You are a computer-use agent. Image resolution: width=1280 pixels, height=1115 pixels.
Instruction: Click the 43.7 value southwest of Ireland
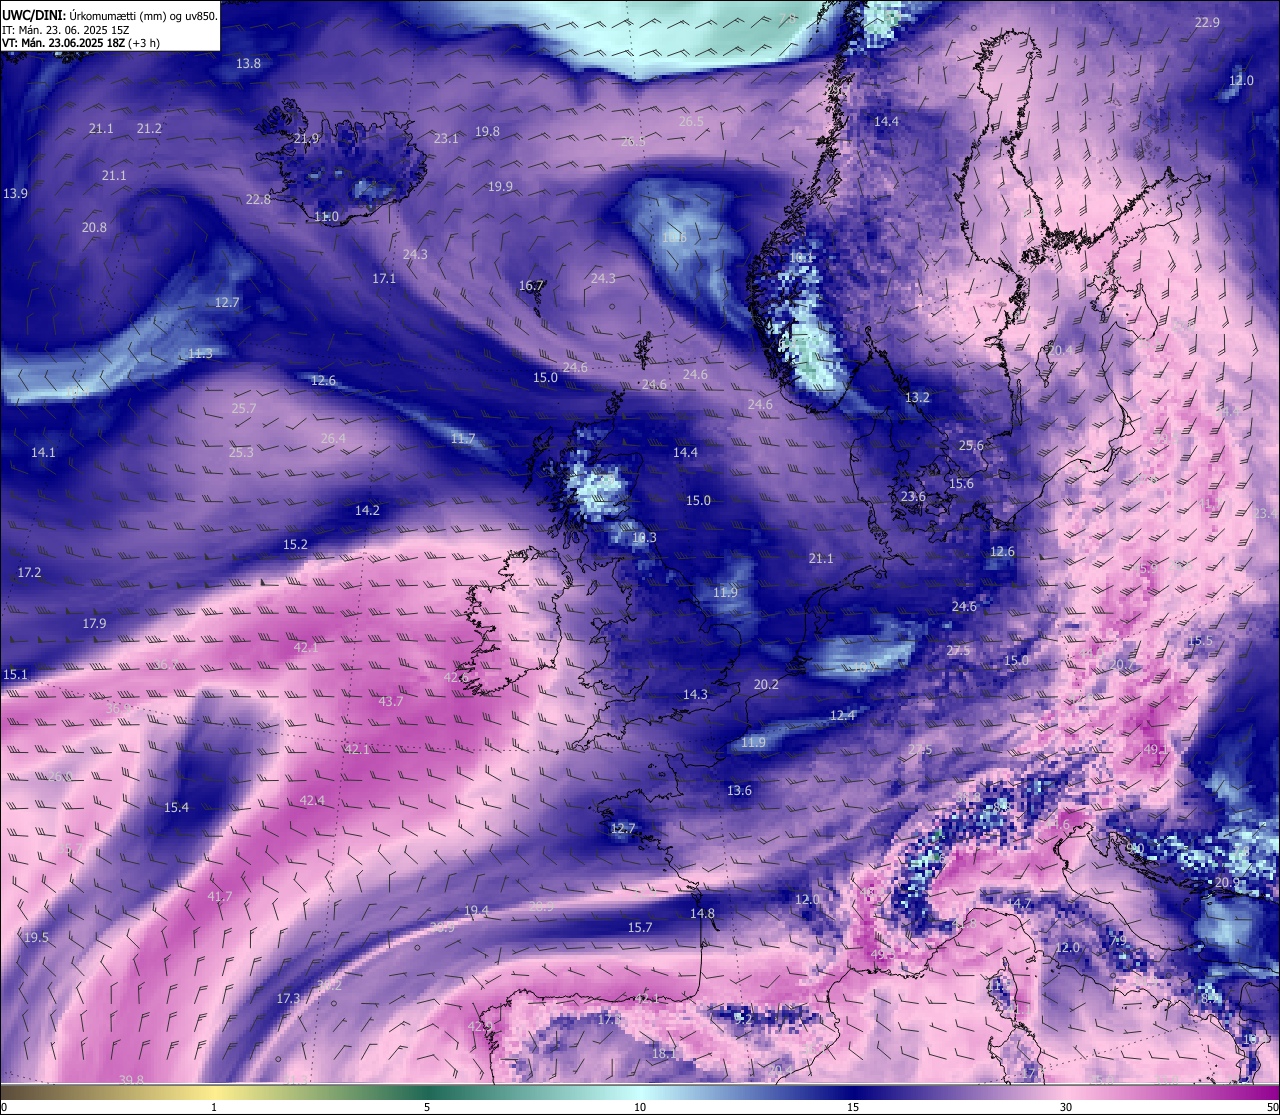(x=391, y=701)
